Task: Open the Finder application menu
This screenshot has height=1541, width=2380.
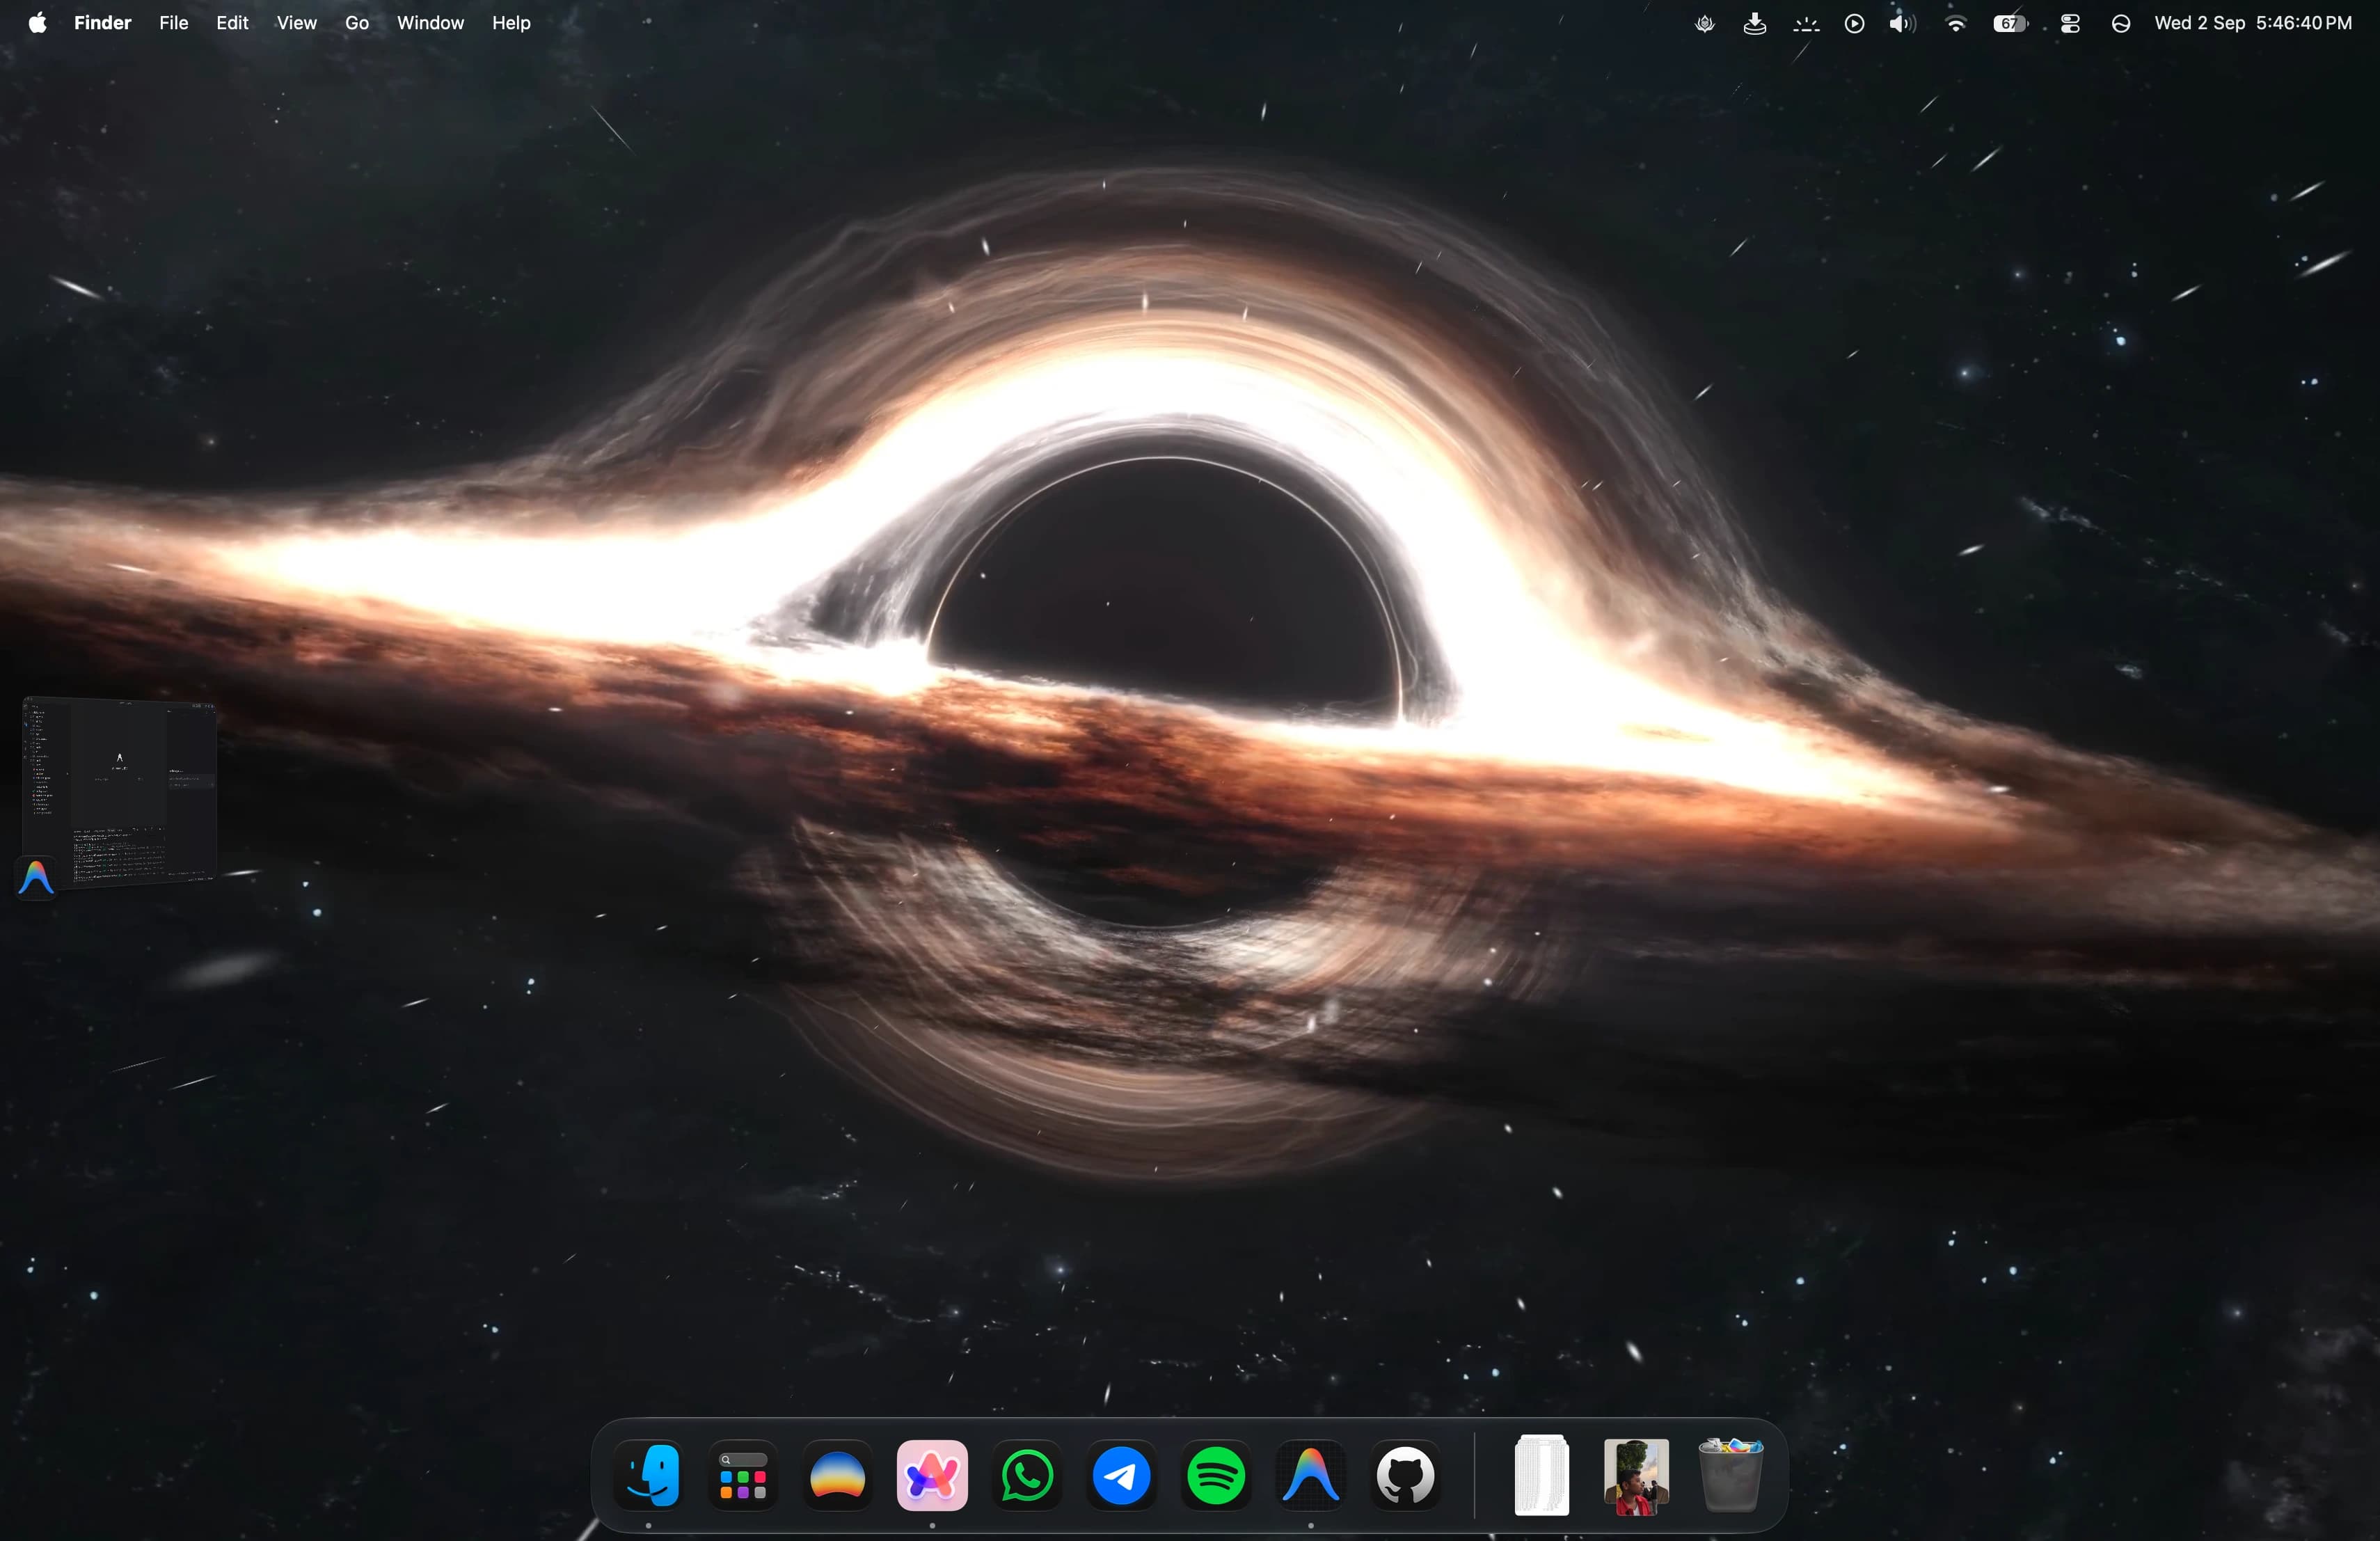Action: point(102,22)
